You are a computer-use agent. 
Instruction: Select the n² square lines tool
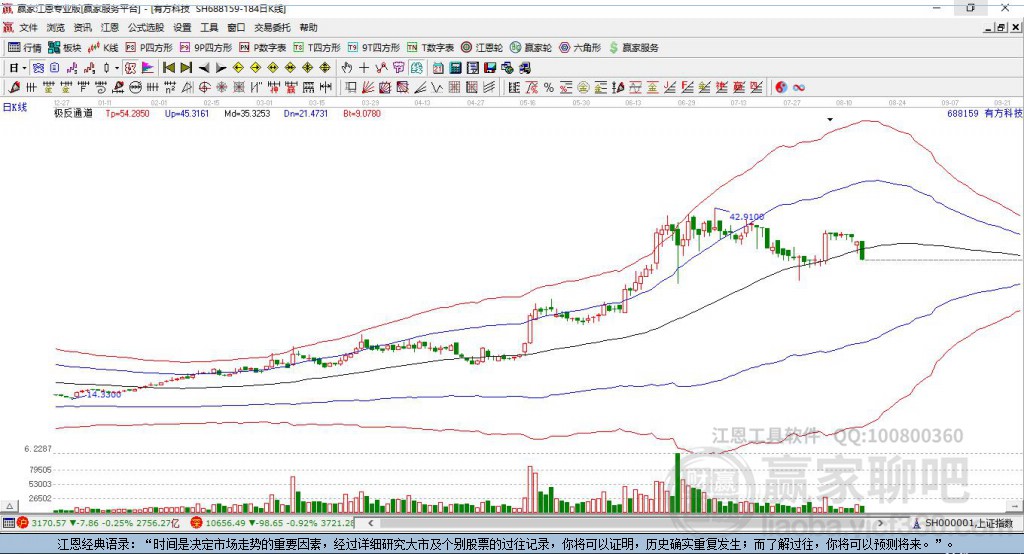[170, 88]
